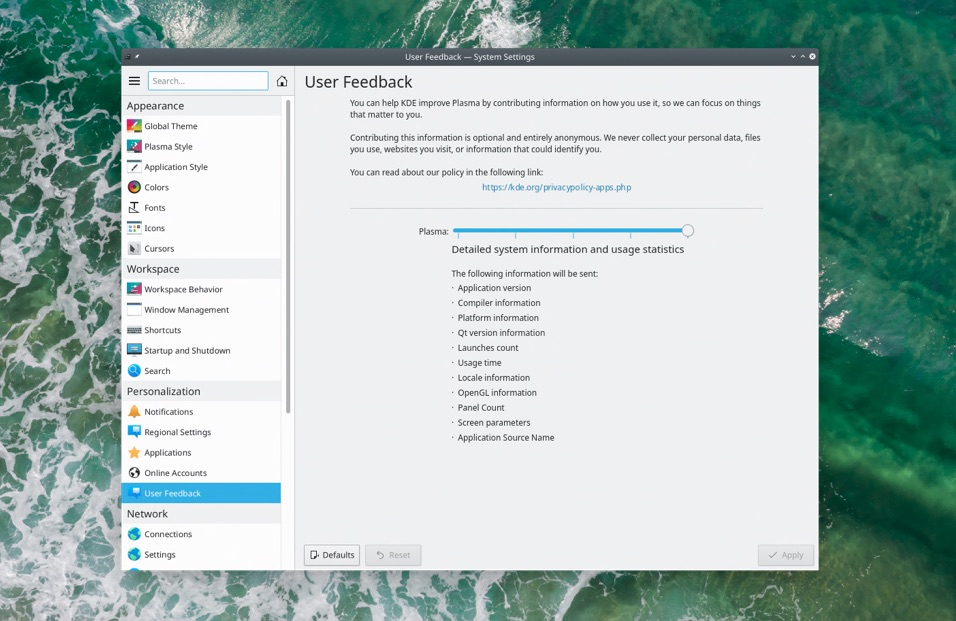
Task: Go to Fonts settings
Action: coord(154,208)
